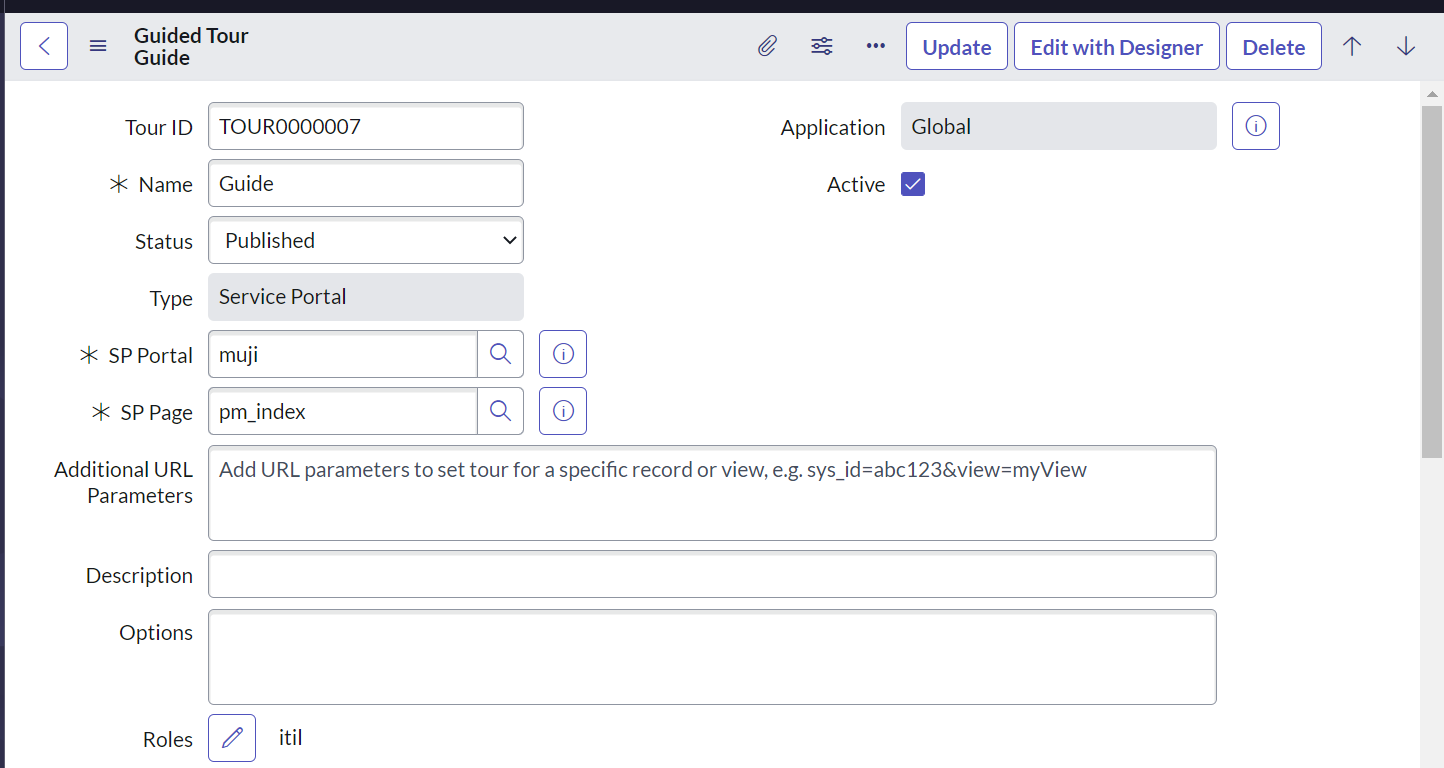1444x768 pixels.
Task: Click the Status label
Action: (164, 241)
